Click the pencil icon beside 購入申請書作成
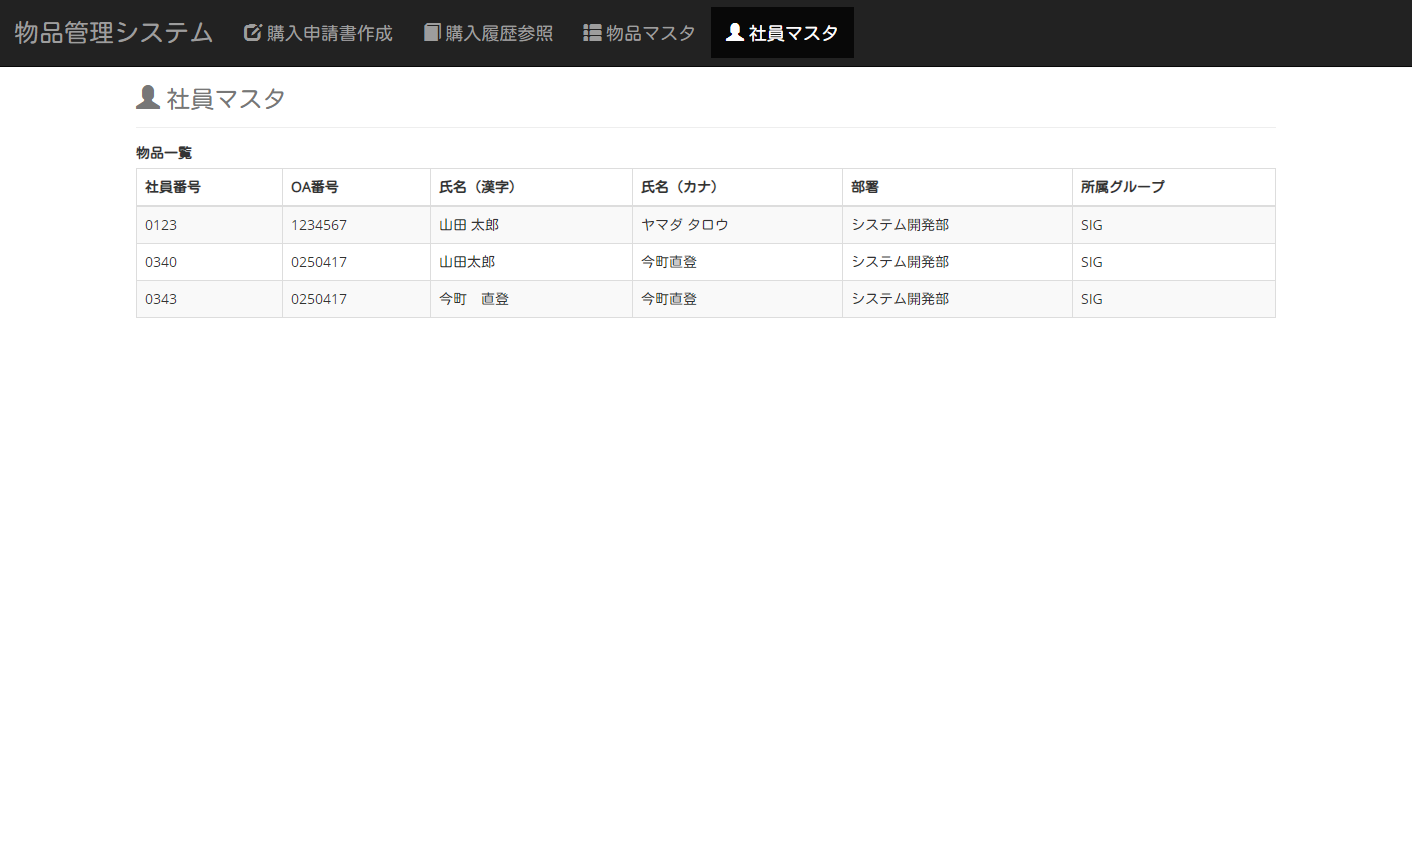Viewport: 1412px width, 858px height. point(252,32)
